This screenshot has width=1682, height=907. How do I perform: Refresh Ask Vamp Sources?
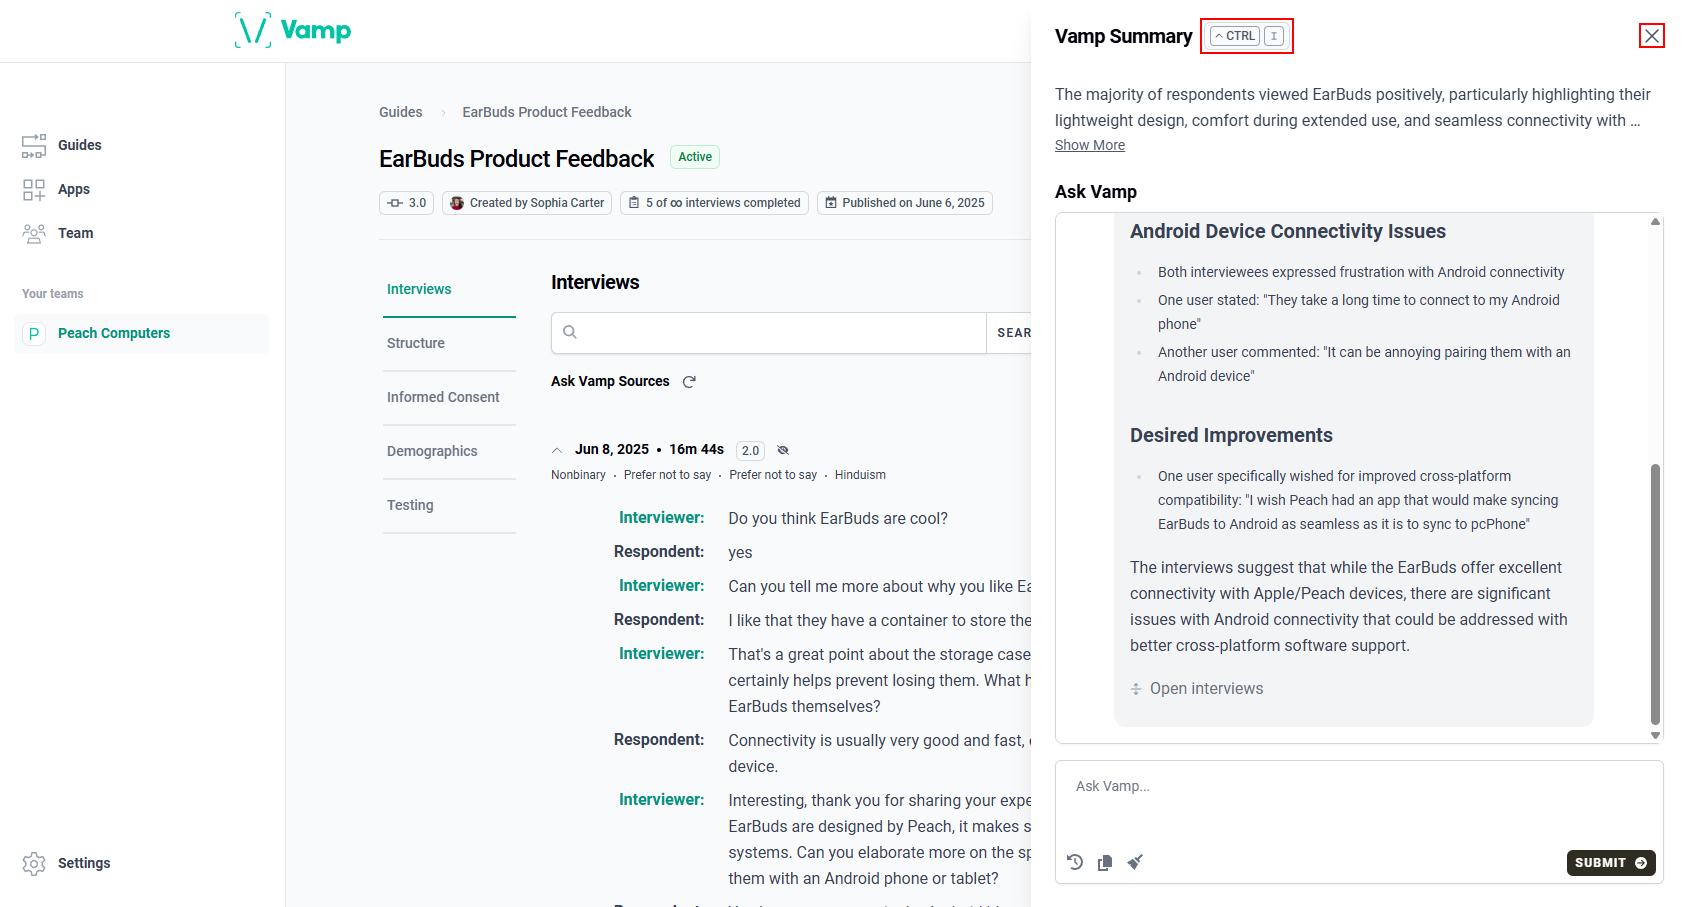(x=689, y=382)
